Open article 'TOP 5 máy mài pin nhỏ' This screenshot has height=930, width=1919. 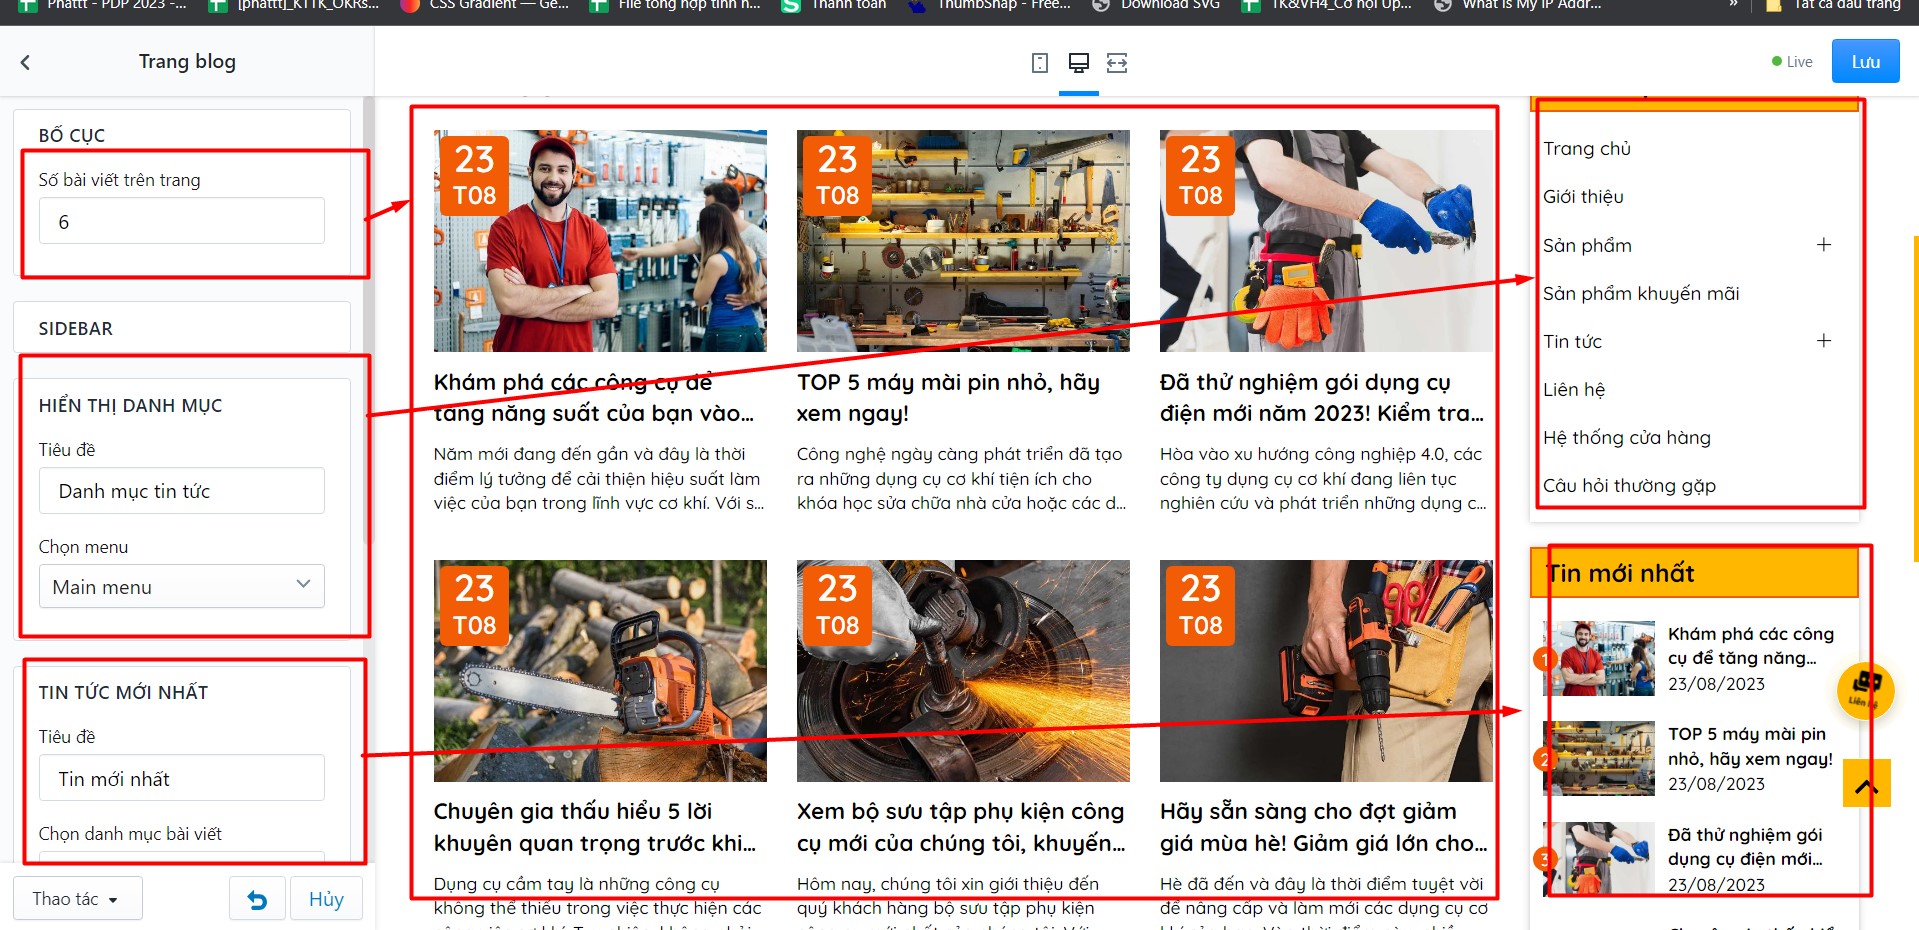(x=948, y=398)
